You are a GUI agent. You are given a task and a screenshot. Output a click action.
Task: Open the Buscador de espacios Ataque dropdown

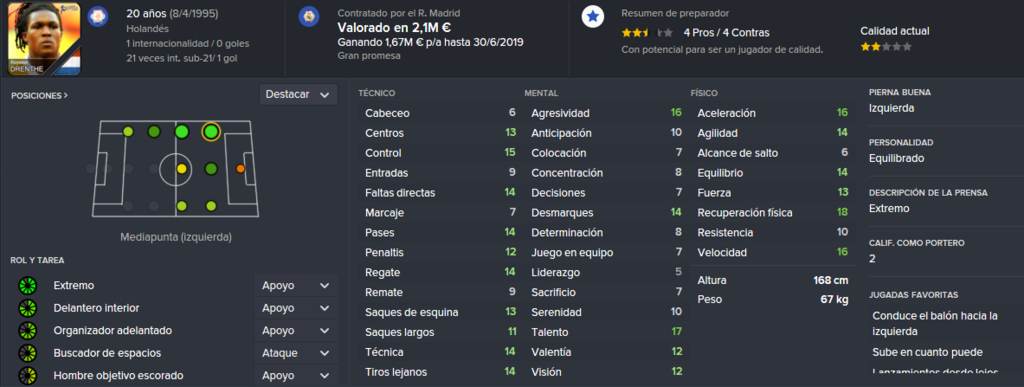click(x=296, y=353)
